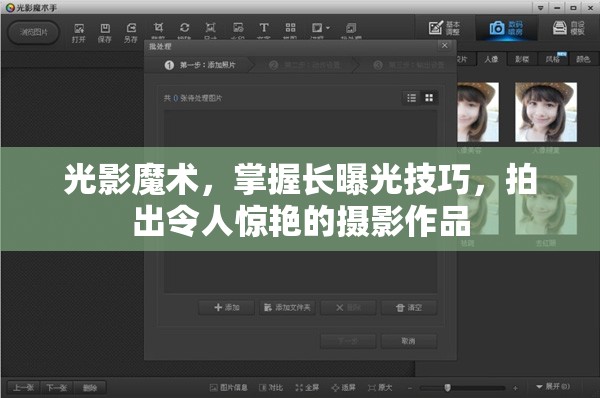Switch batch dialog to grid thumbnail view
The height and width of the screenshot is (398, 600).
click(x=429, y=98)
